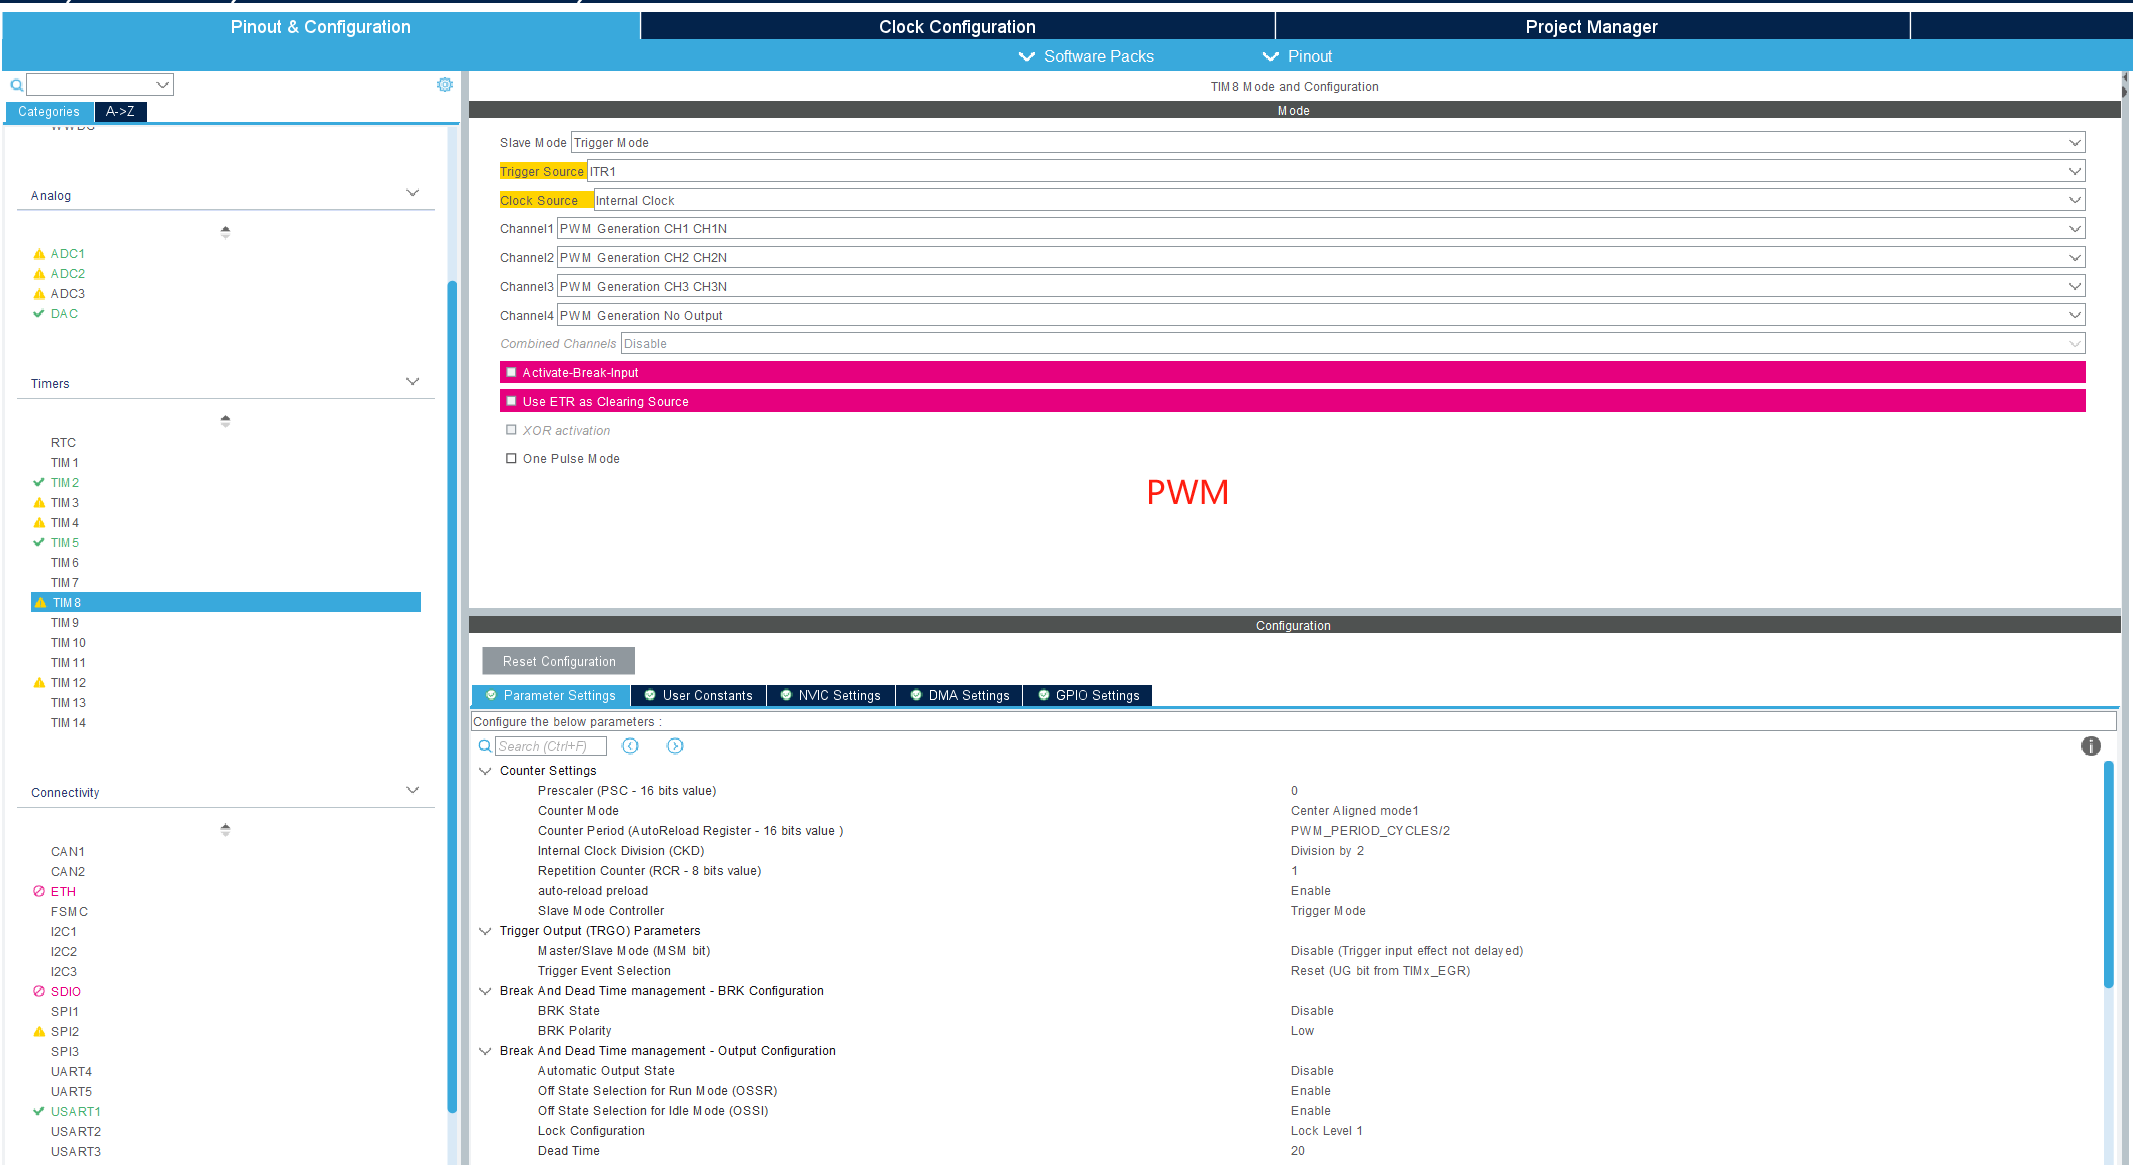Click the settings gear icon in left panel

pos(445,85)
